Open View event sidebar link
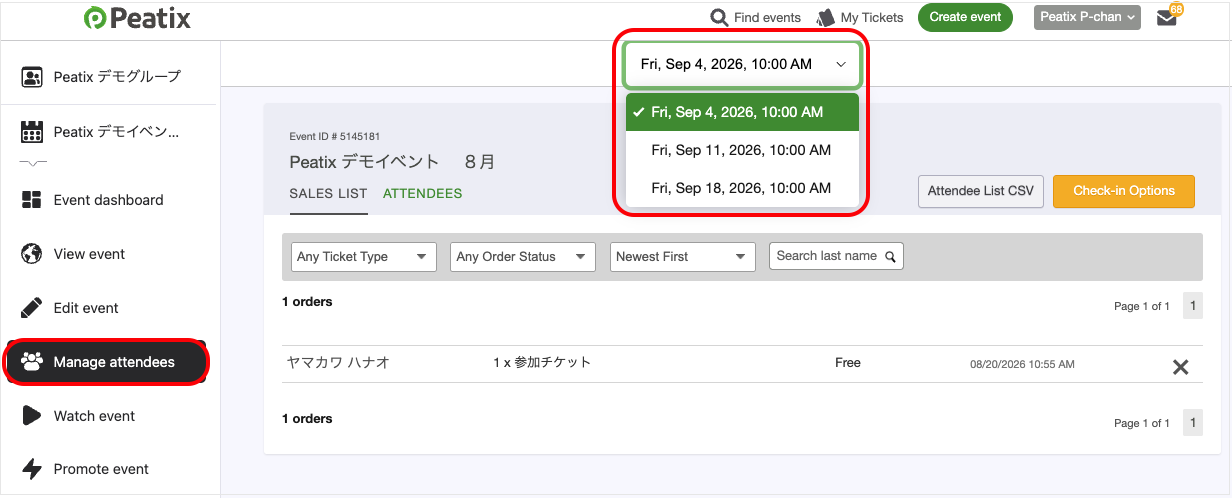The image size is (1232, 498). click(x=89, y=254)
